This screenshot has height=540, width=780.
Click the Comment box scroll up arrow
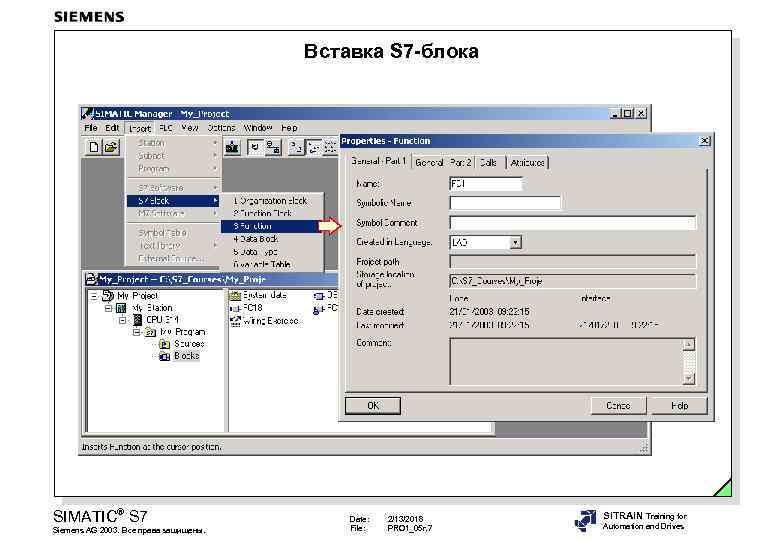point(689,344)
